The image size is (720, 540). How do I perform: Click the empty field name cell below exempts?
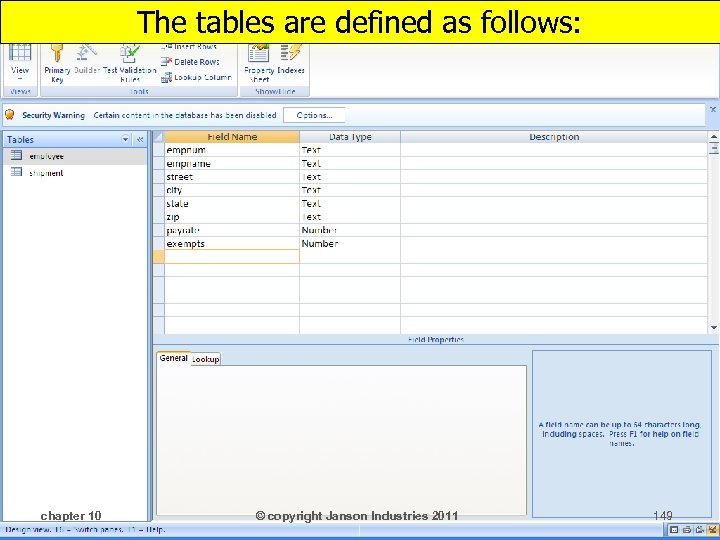point(232,257)
